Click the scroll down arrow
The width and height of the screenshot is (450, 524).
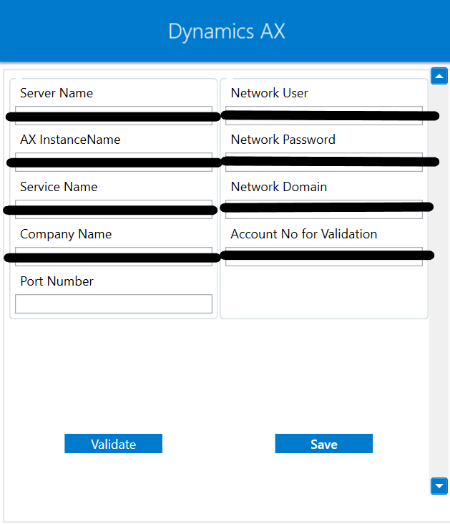point(439,486)
